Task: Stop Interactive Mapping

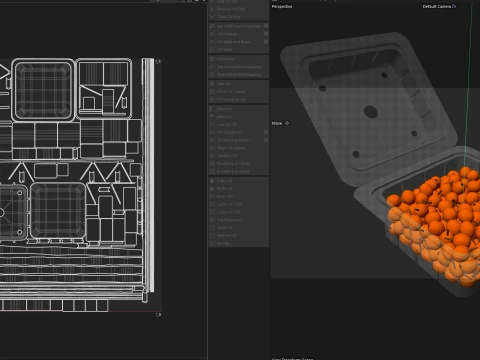Action: tap(239, 74)
